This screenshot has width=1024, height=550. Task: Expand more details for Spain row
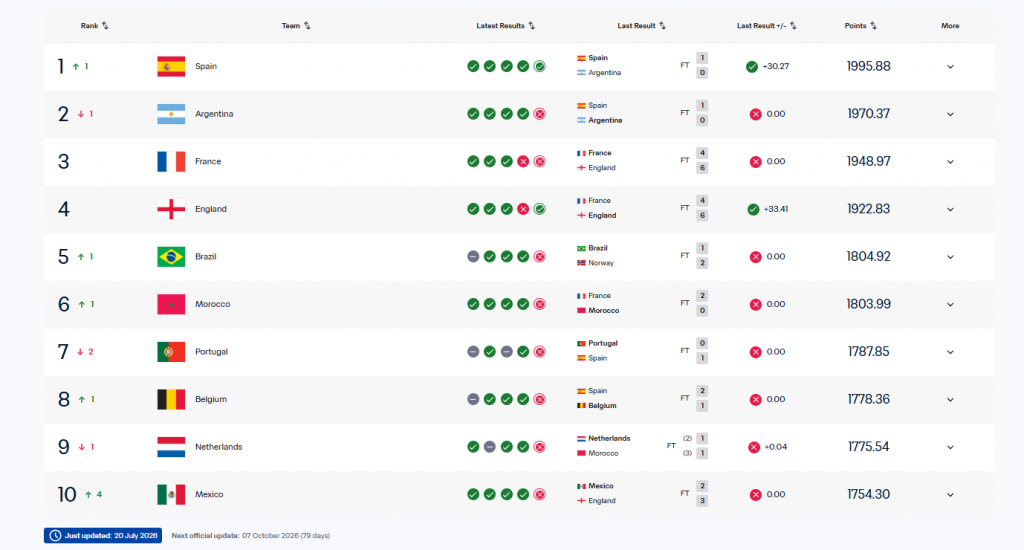click(950, 67)
